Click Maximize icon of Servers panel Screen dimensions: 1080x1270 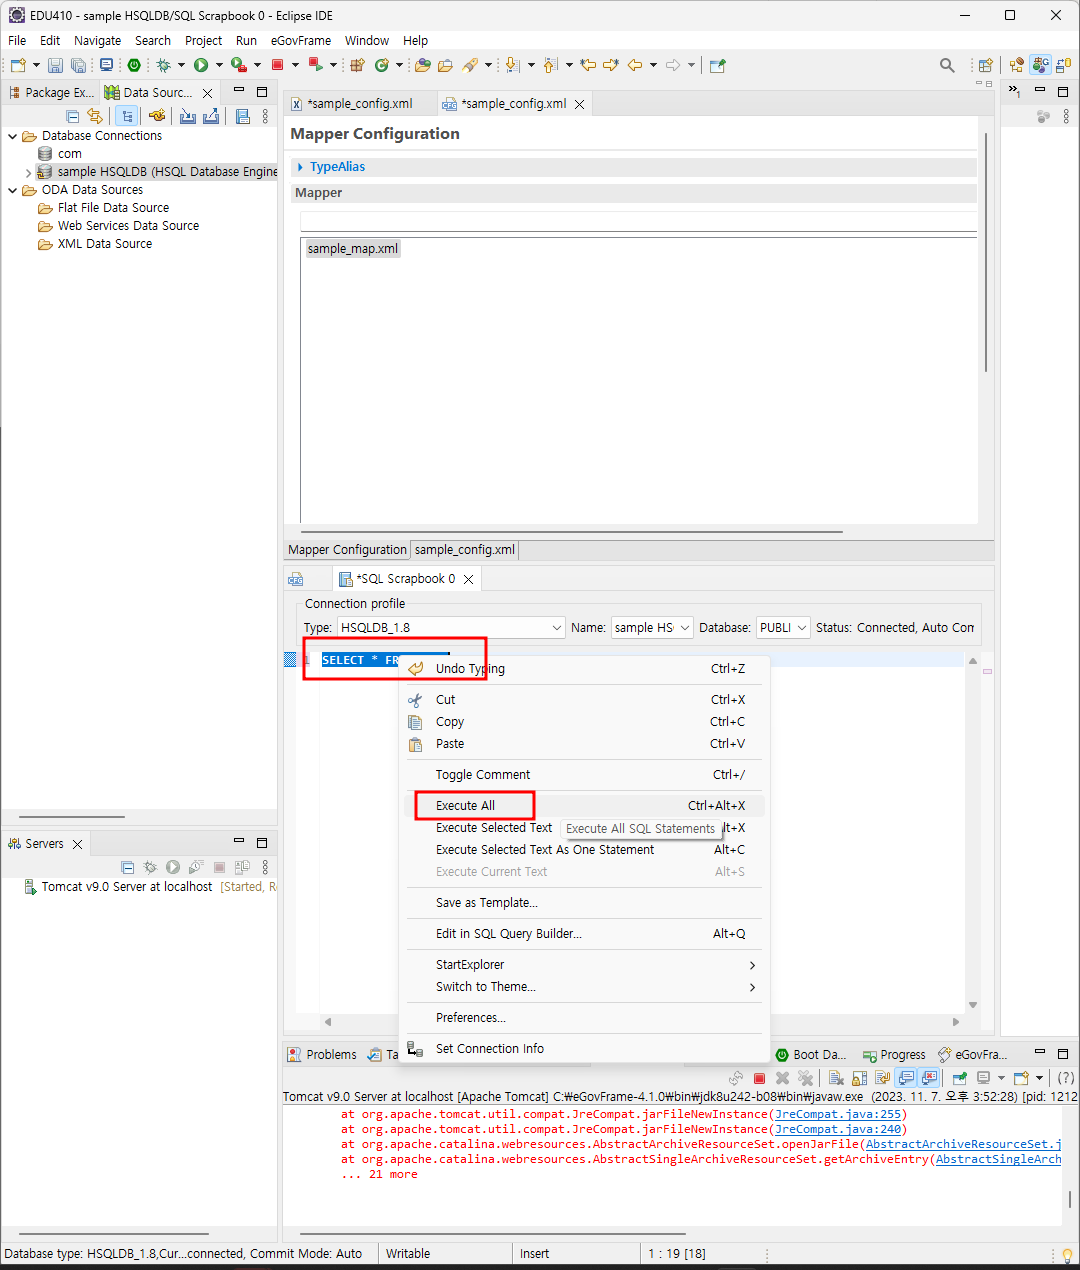262,842
